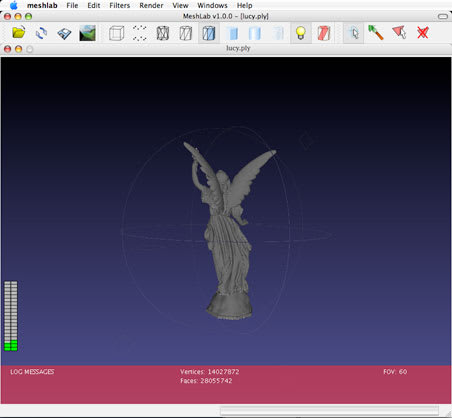Click the toolbar collapse pill button in title bar
This screenshot has width=452, height=418.
coord(443,16)
